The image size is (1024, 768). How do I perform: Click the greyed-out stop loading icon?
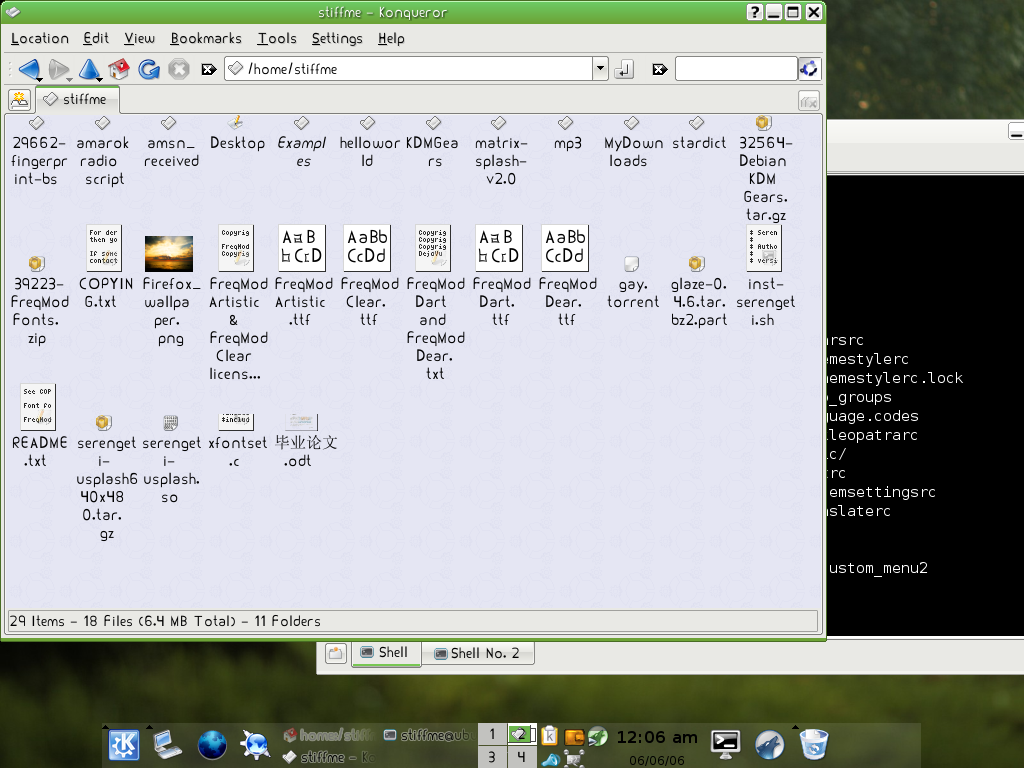(178, 68)
